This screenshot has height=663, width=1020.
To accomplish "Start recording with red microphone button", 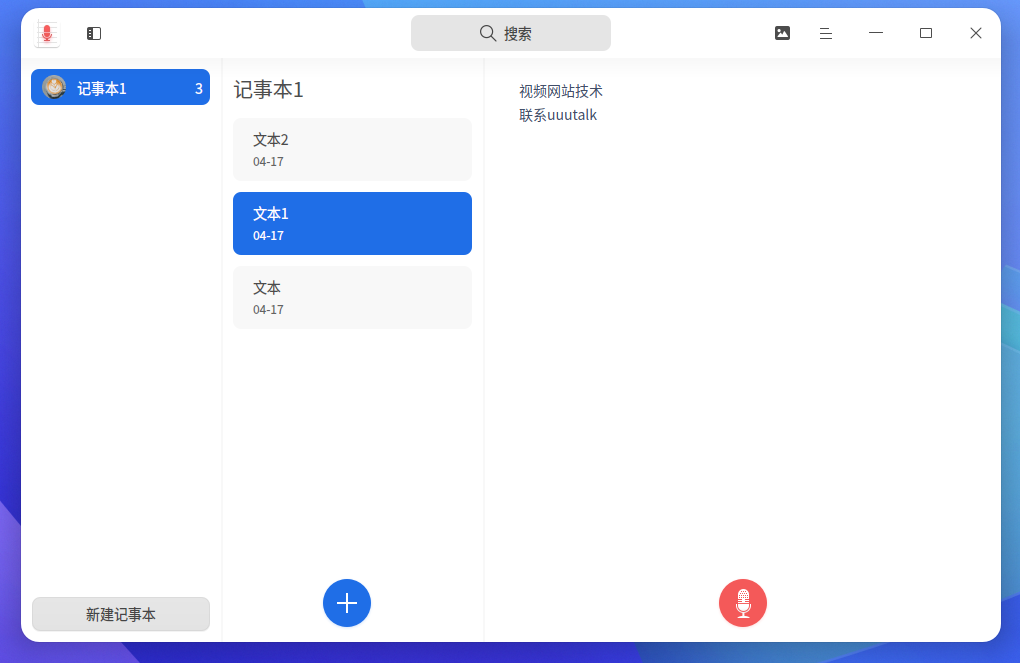I will tap(743, 603).
